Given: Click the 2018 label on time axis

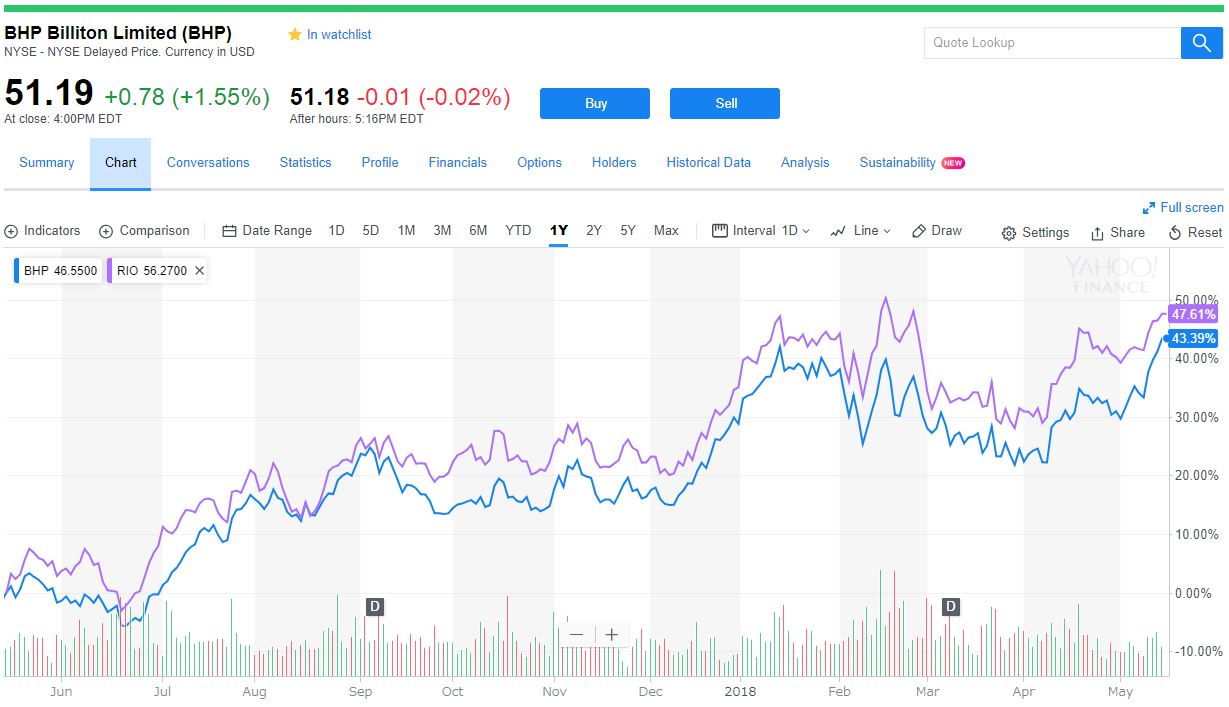Looking at the screenshot, I should tap(741, 691).
